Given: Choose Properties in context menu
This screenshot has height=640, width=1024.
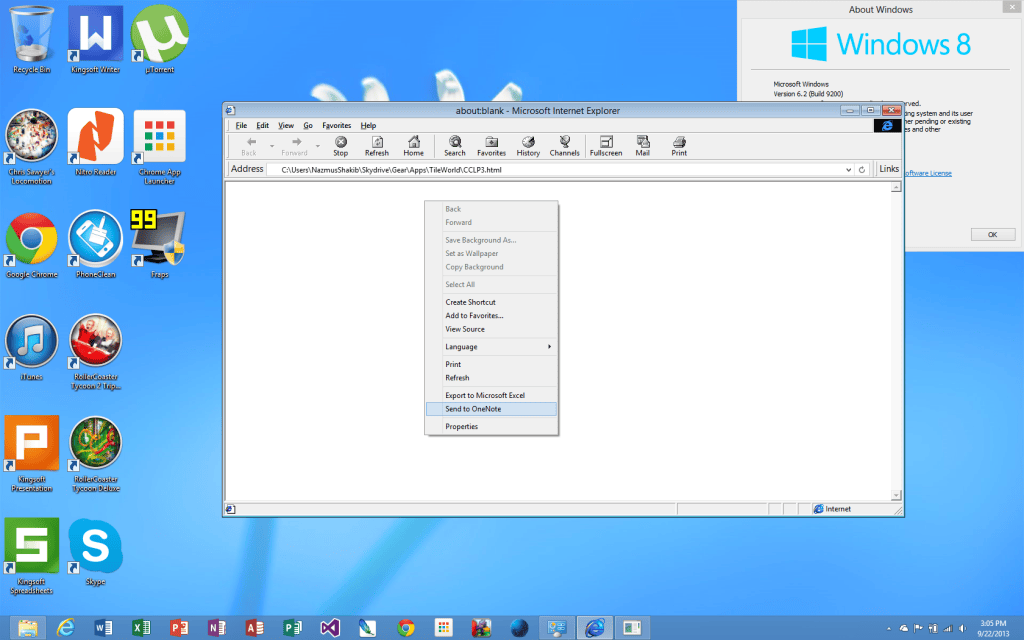Looking at the screenshot, I should pos(491,426).
